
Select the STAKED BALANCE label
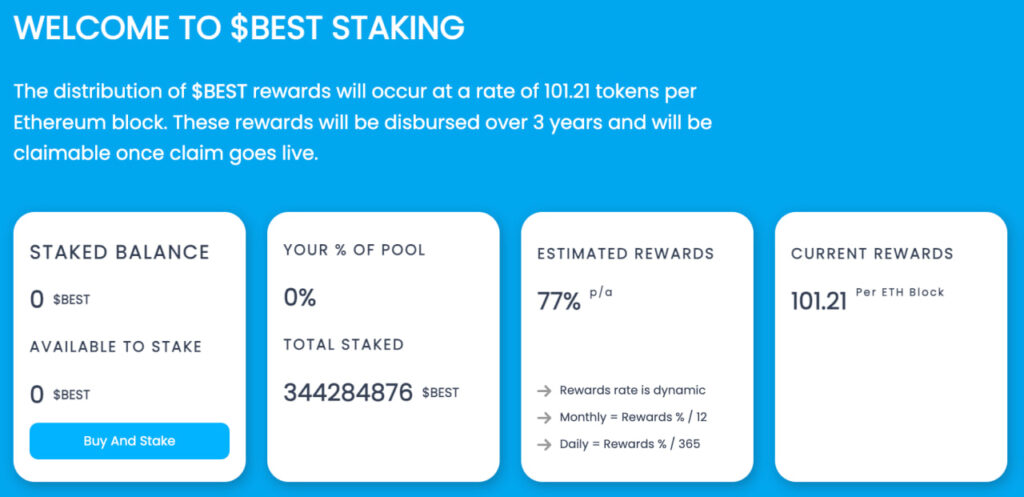coord(120,252)
